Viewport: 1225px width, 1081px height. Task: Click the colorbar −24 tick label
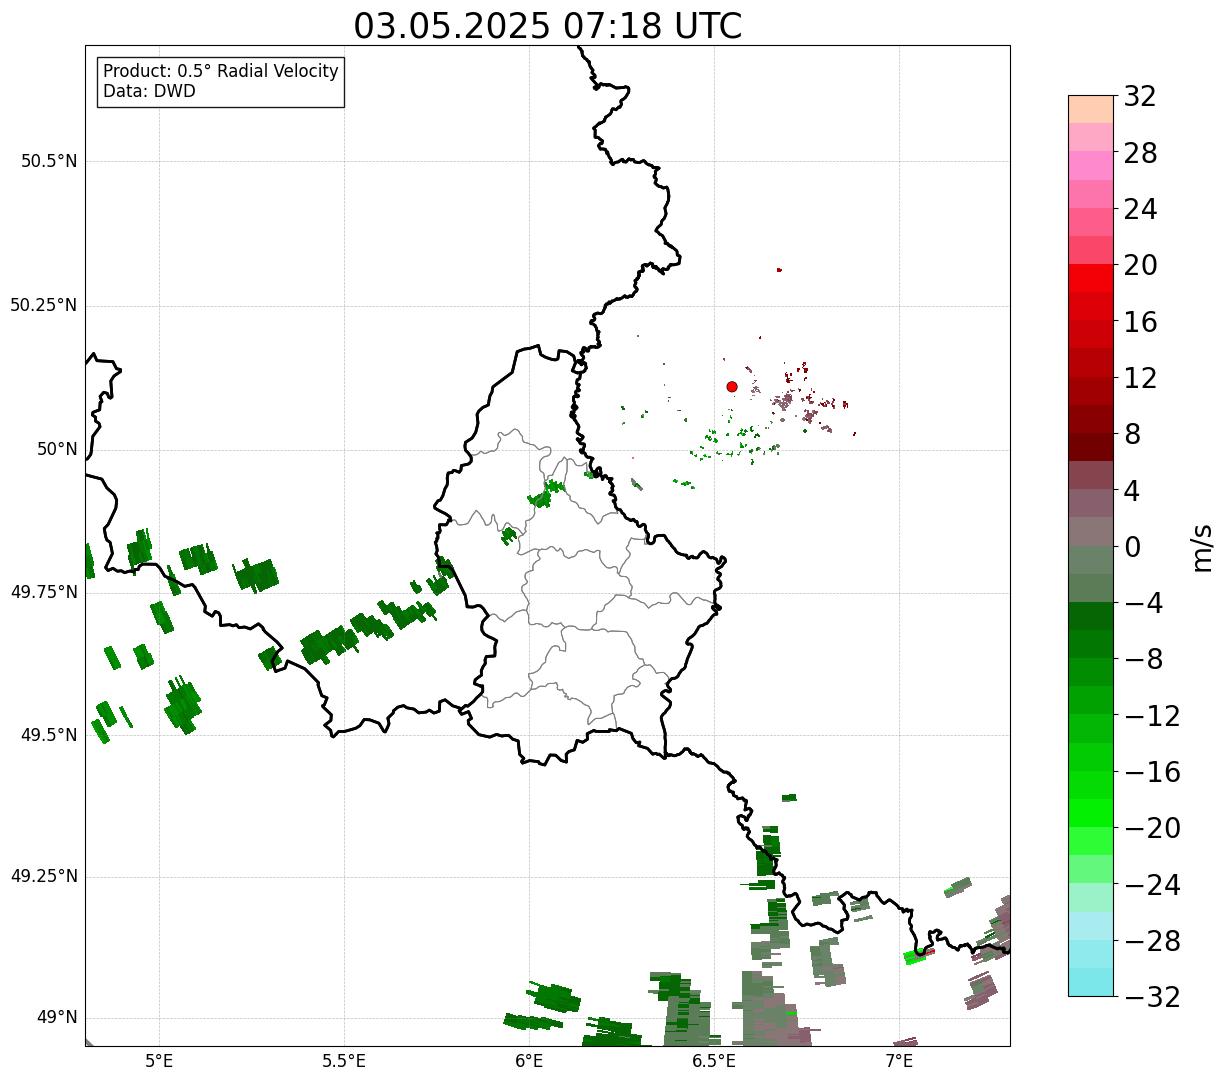coord(1152,885)
